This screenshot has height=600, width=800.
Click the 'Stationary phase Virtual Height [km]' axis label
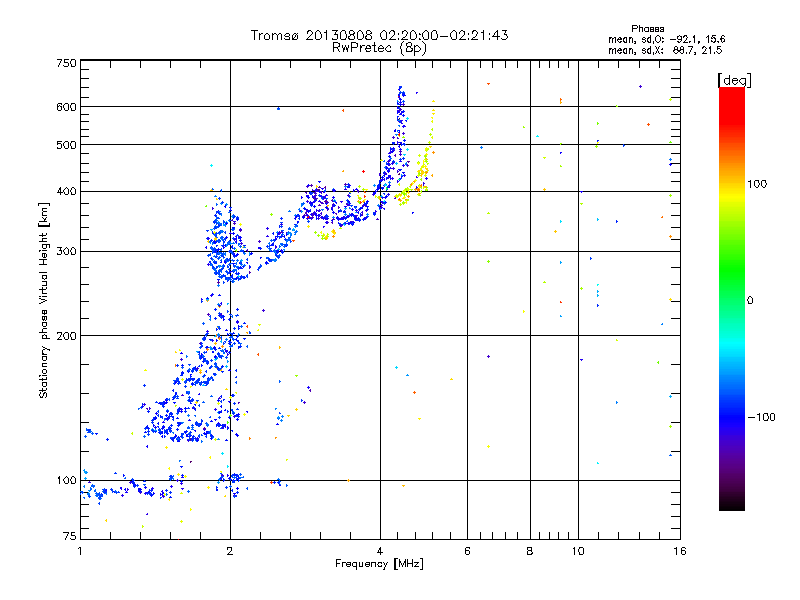coord(44,300)
